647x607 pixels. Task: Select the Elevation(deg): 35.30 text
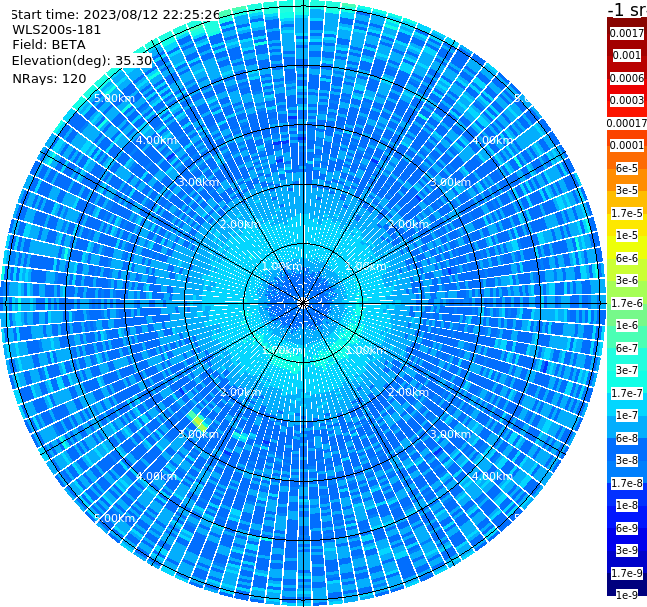(x=82, y=61)
